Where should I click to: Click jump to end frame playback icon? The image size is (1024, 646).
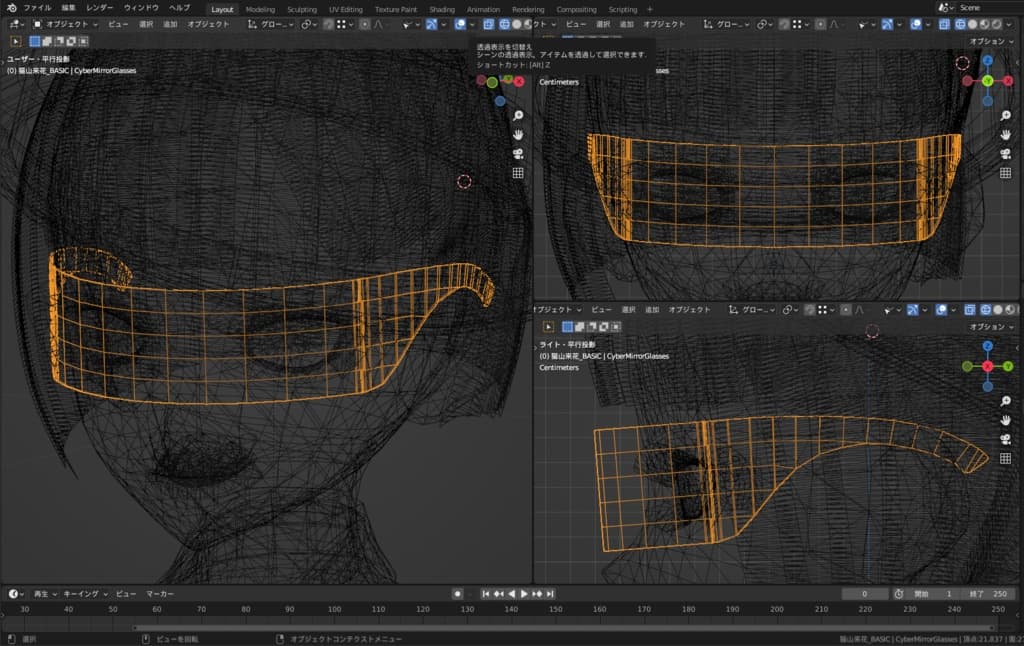pyautogui.click(x=550, y=594)
